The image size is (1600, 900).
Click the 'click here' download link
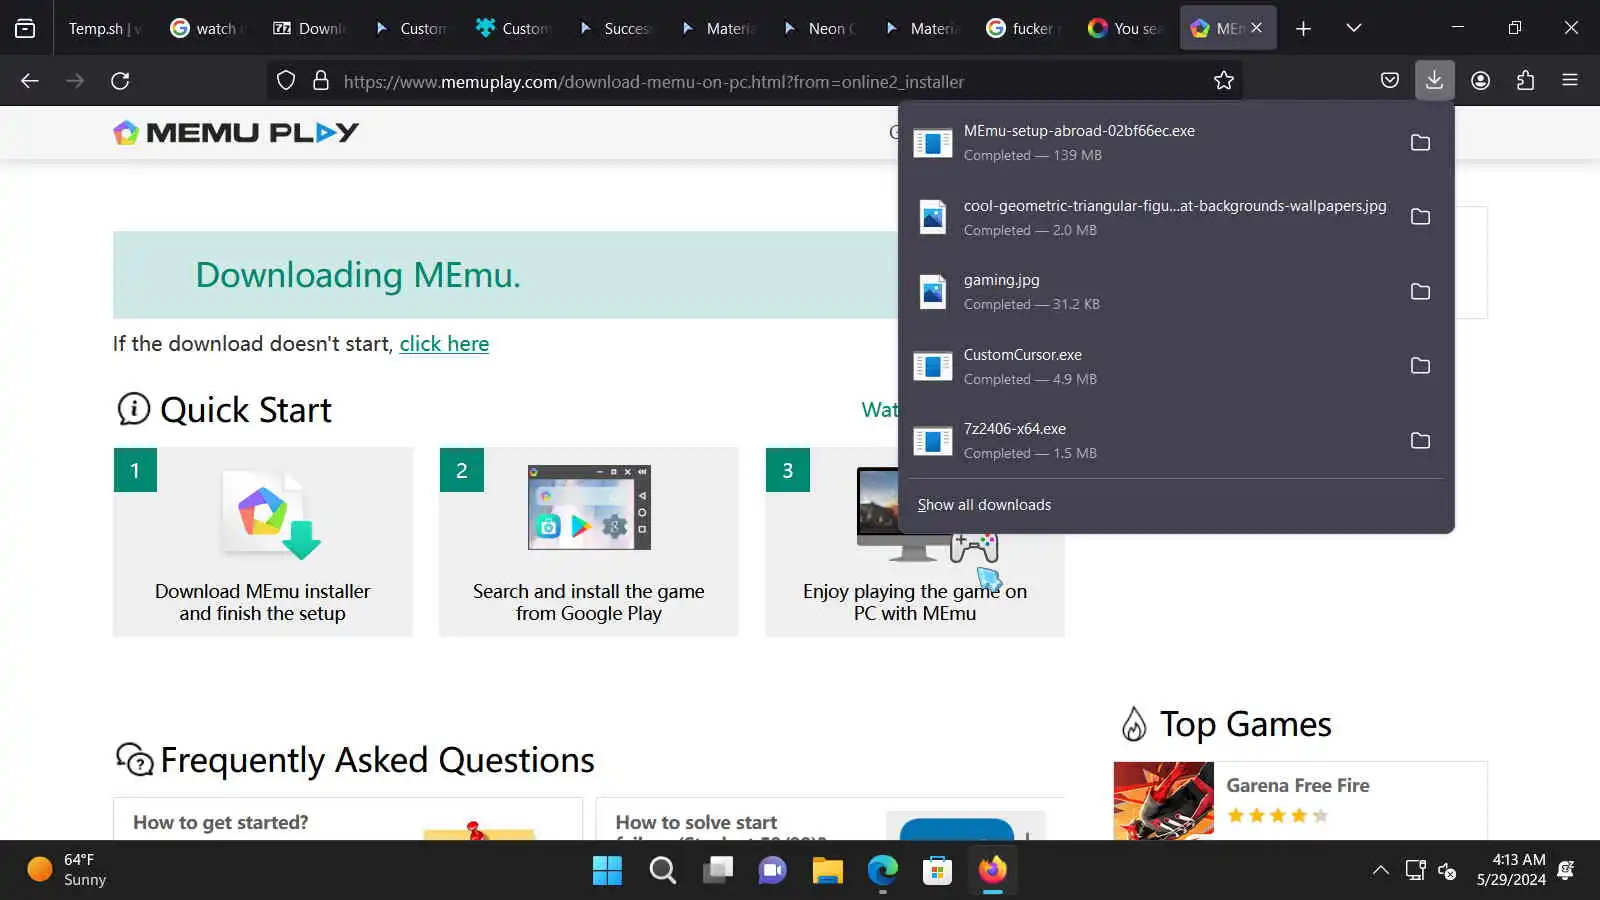tap(444, 344)
